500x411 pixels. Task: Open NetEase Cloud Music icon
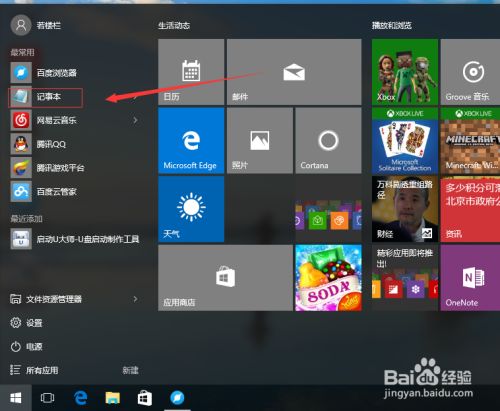(x=21, y=120)
